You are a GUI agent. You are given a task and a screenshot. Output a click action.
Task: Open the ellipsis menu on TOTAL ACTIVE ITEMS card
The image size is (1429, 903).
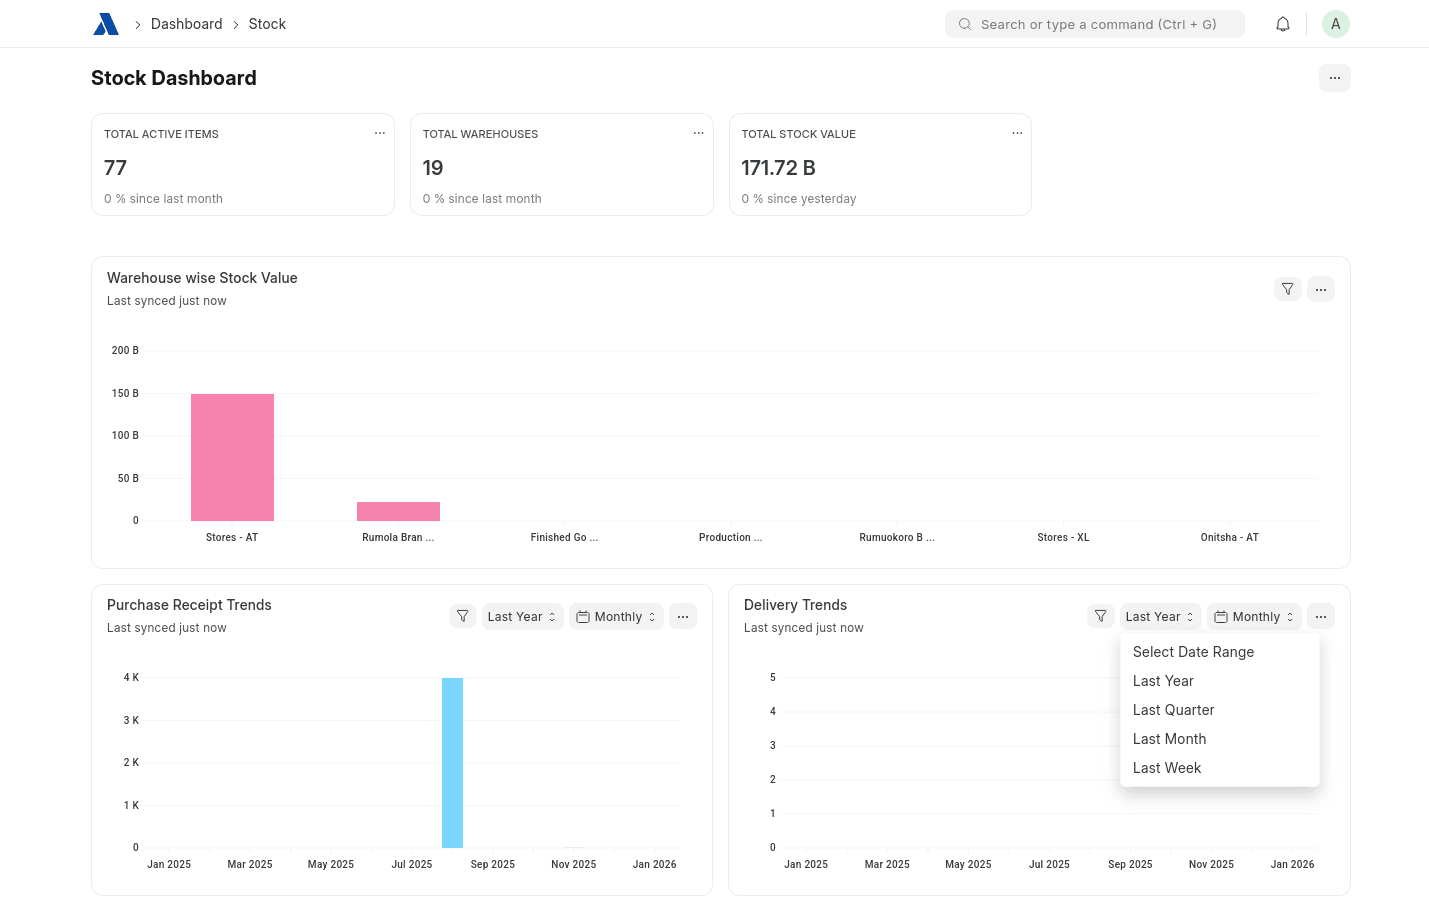(x=380, y=132)
